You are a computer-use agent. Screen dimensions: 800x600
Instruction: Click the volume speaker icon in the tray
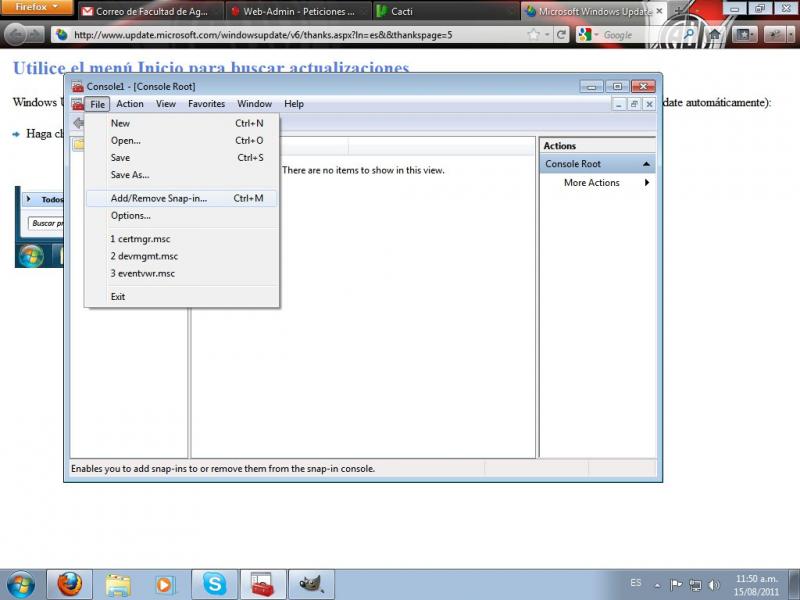tap(714, 585)
